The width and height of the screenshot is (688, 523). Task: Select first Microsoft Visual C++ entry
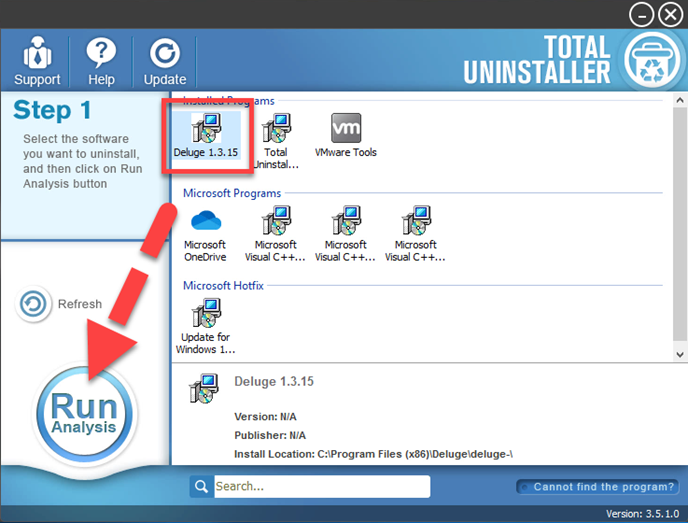tap(275, 234)
